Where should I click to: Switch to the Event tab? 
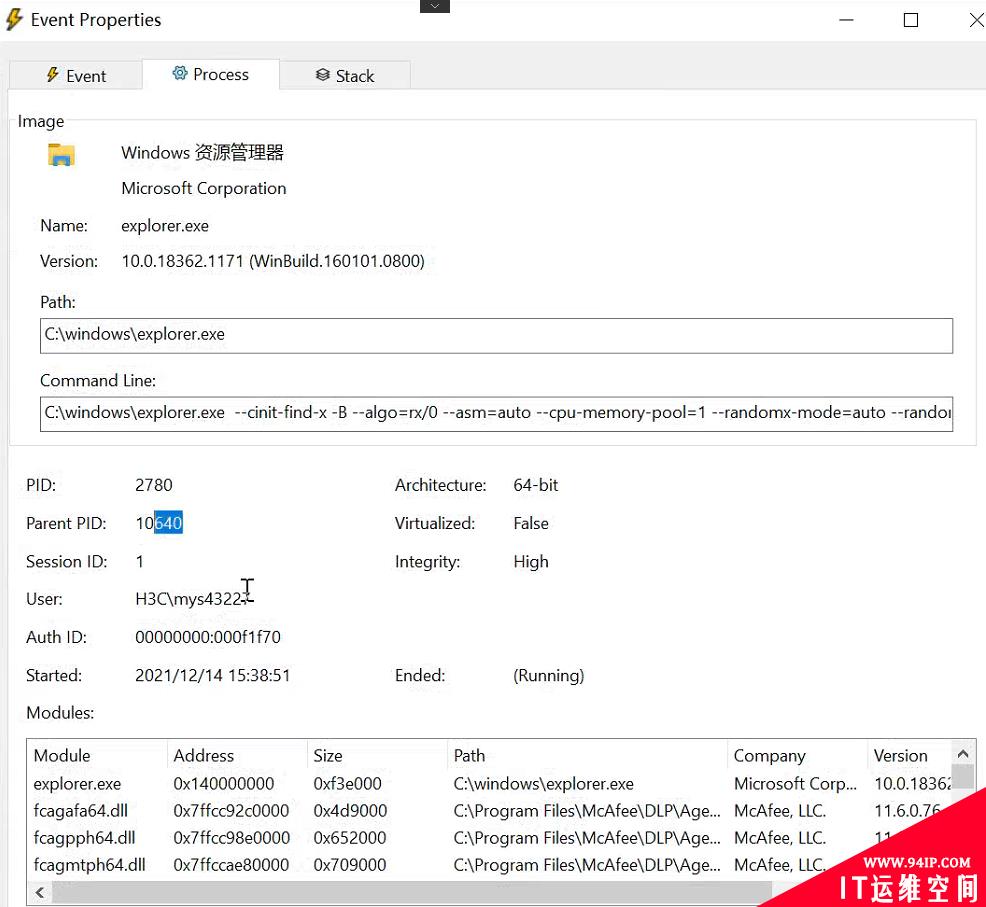coord(76,75)
